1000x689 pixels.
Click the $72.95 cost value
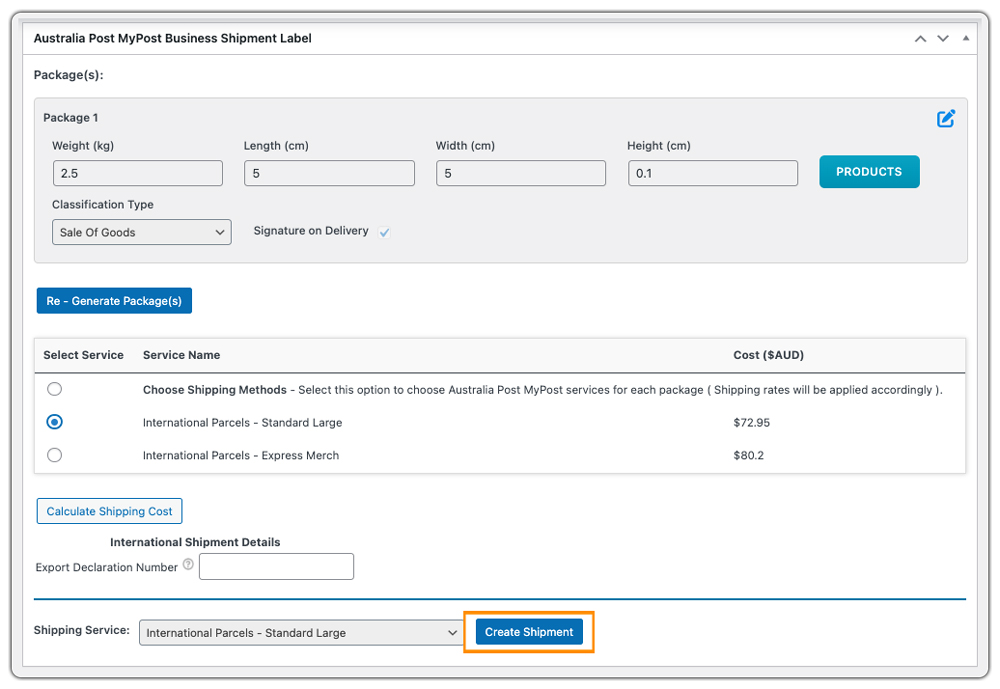pyautogui.click(x=751, y=422)
